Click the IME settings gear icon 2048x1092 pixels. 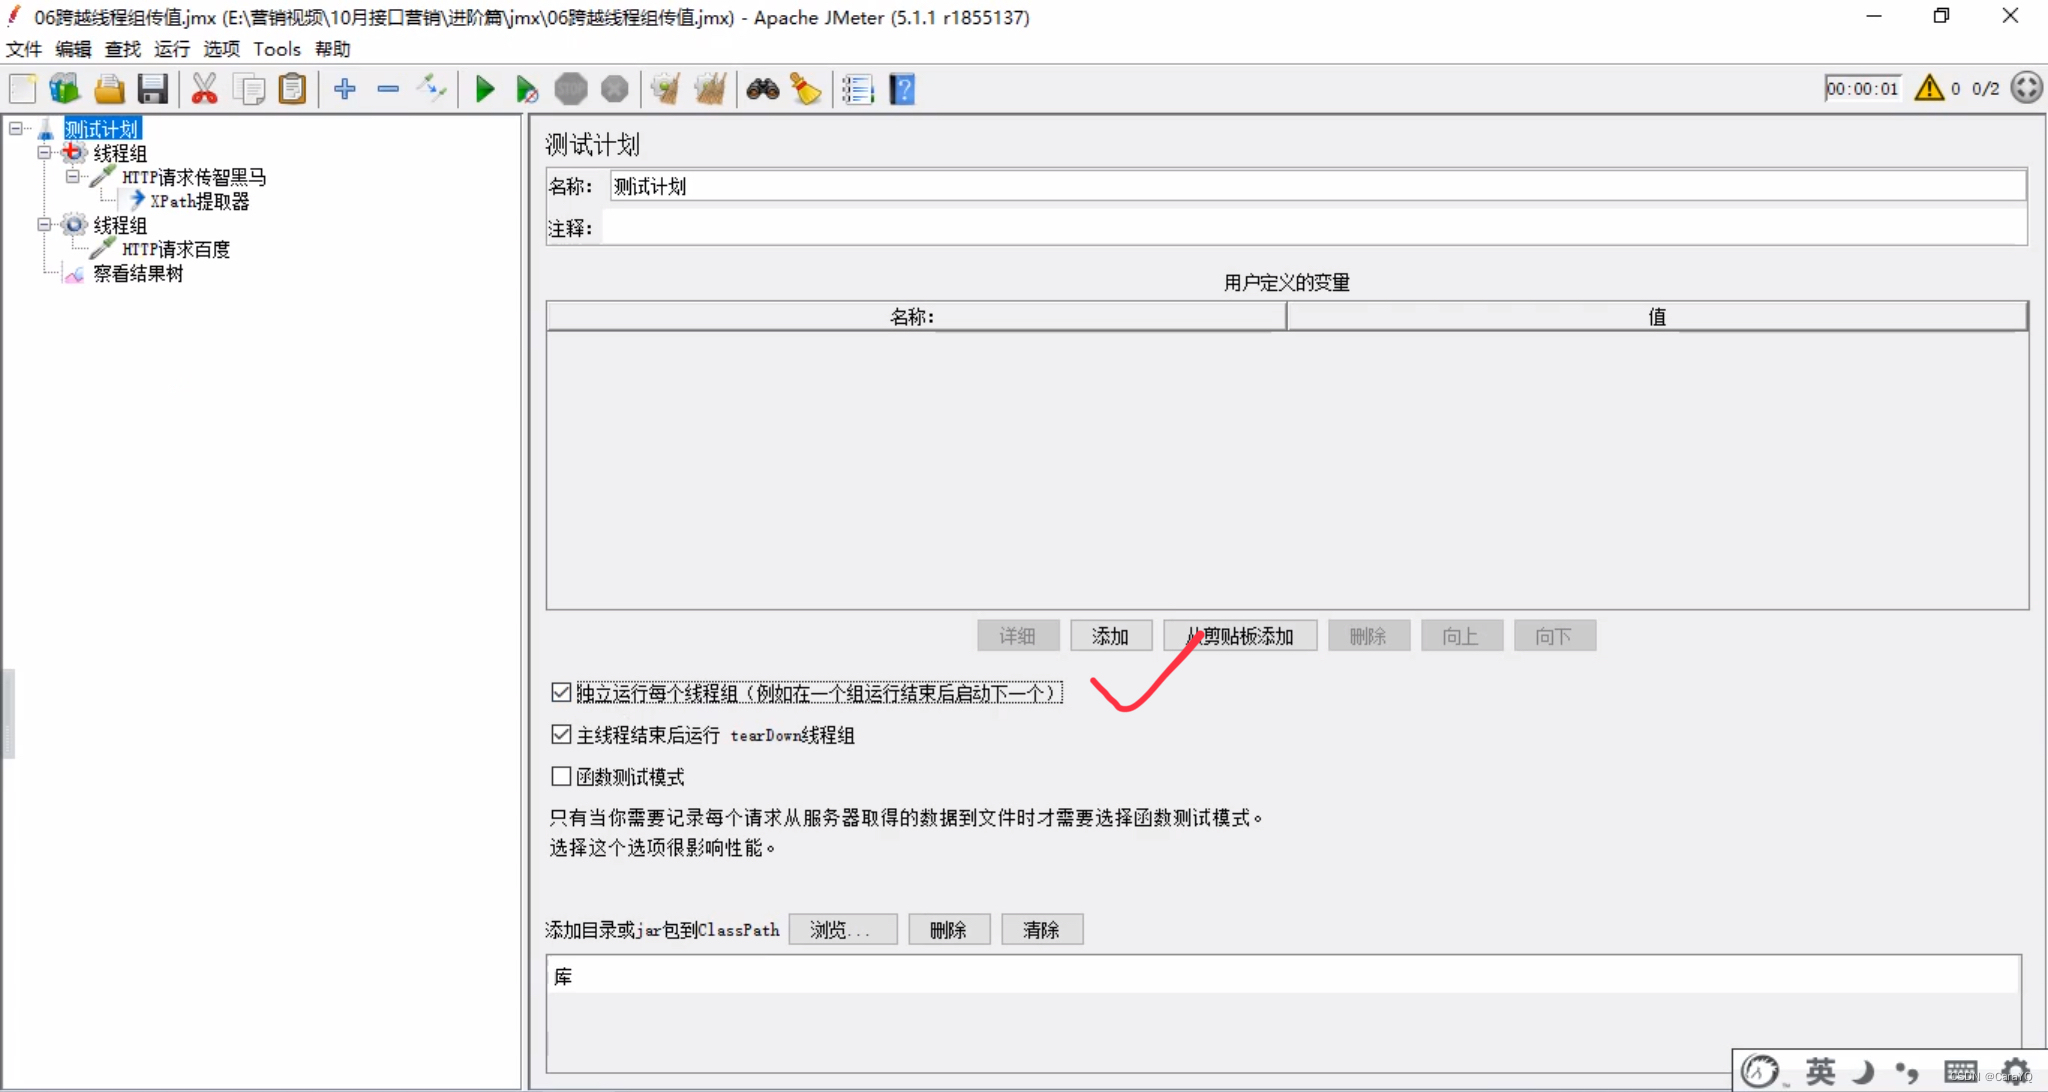click(2014, 1072)
